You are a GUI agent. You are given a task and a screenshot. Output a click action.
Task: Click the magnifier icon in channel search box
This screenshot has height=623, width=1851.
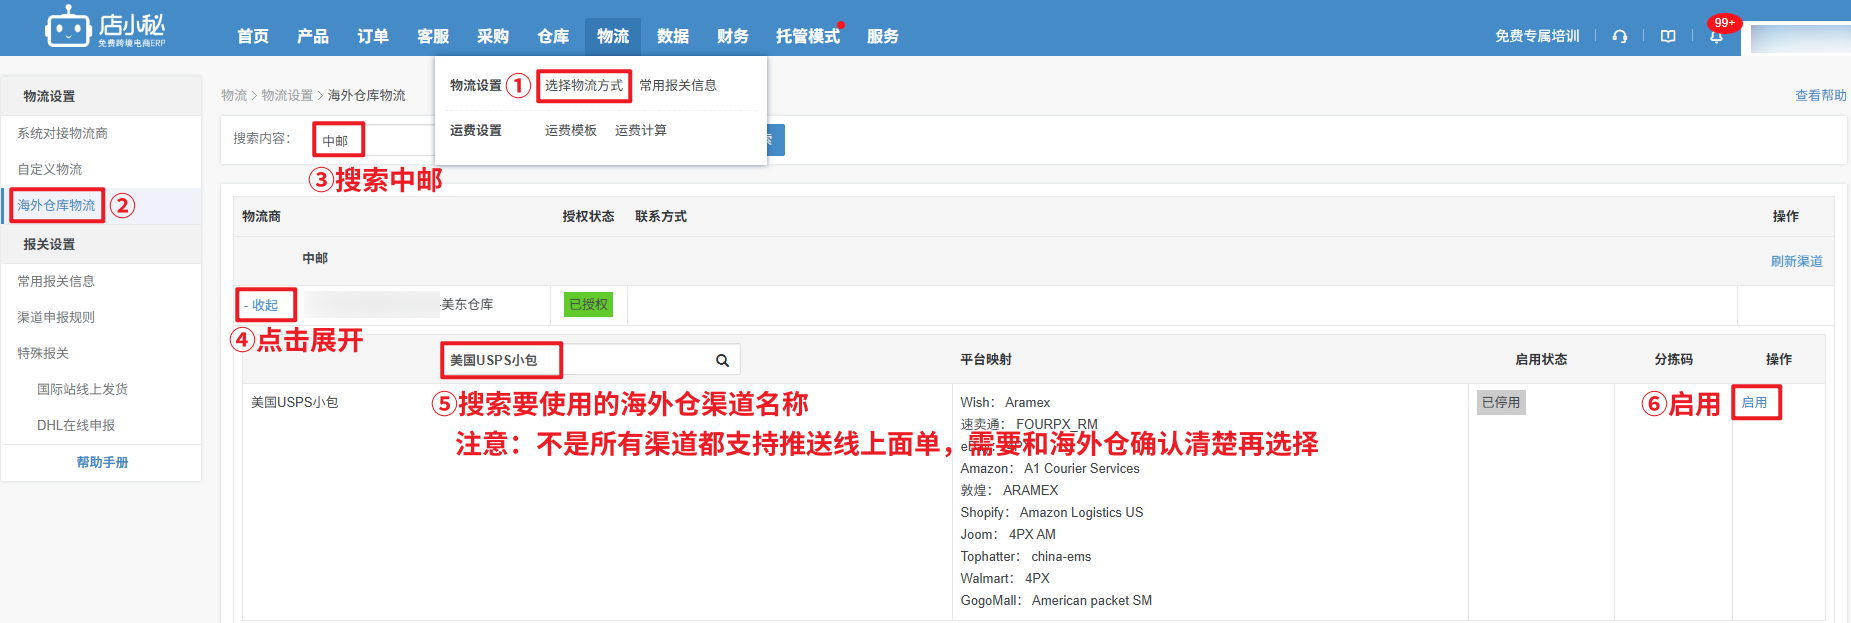tap(722, 361)
